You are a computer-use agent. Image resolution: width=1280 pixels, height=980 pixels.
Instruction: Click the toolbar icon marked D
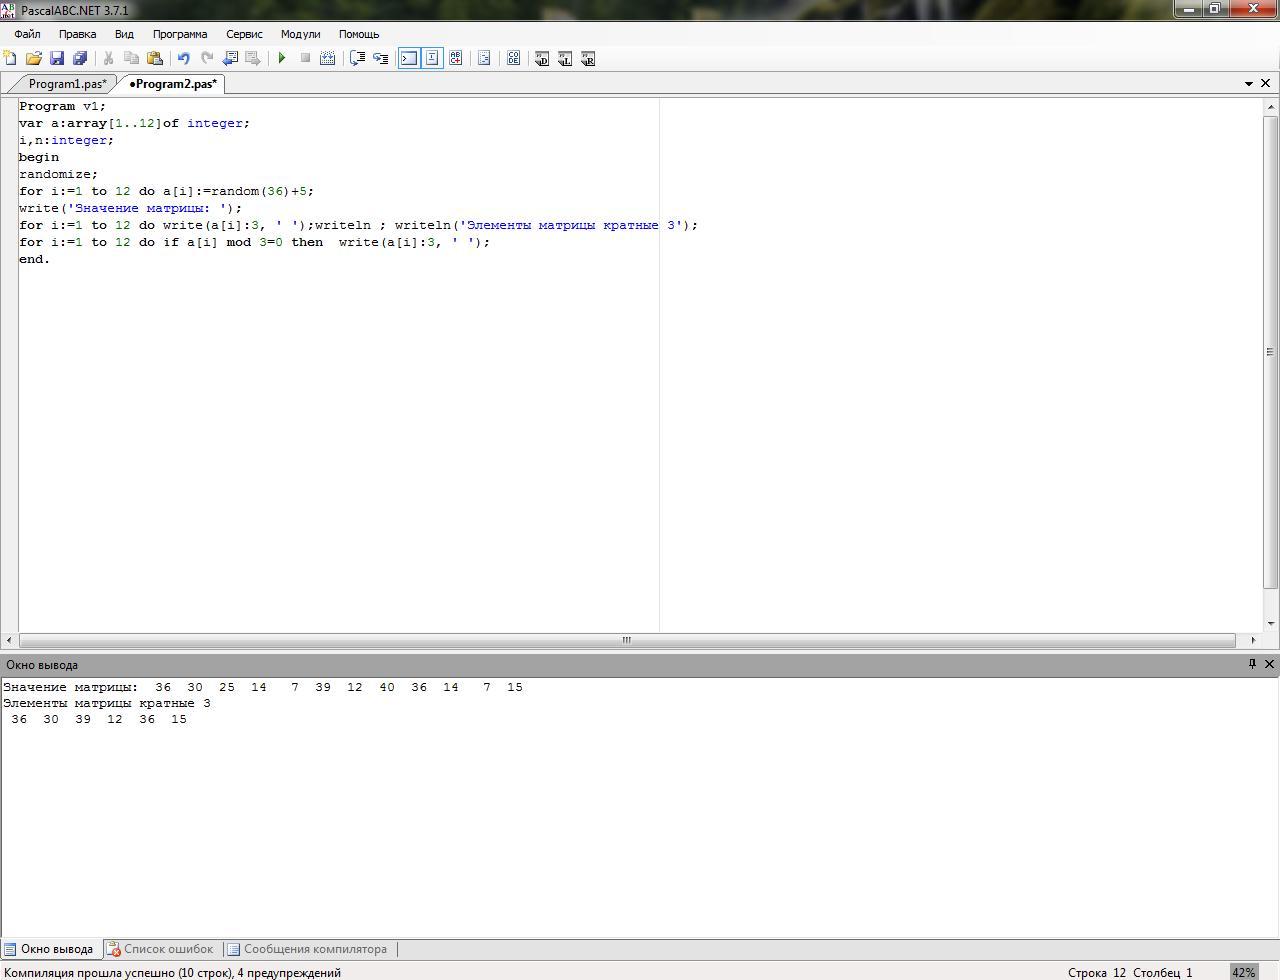[x=542, y=58]
